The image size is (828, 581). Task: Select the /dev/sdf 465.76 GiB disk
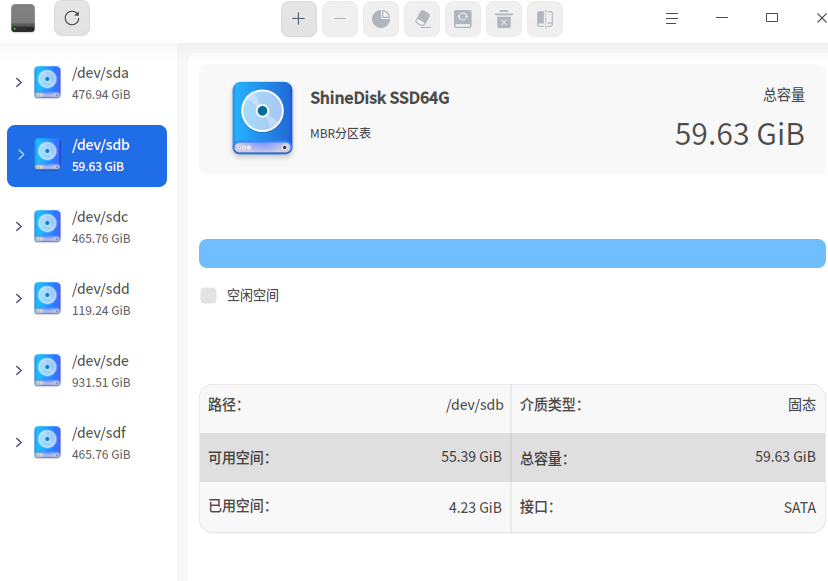pyautogui.click(x=87, y=443)
